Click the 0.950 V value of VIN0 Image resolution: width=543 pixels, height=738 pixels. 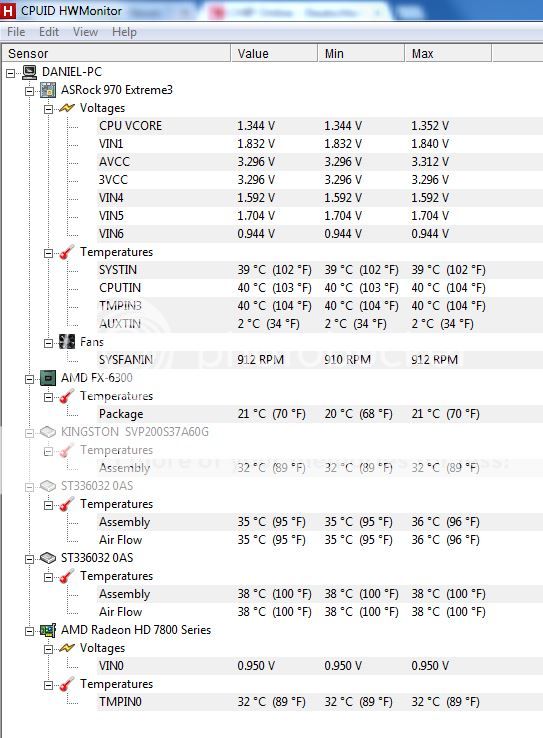pos(256,666)
